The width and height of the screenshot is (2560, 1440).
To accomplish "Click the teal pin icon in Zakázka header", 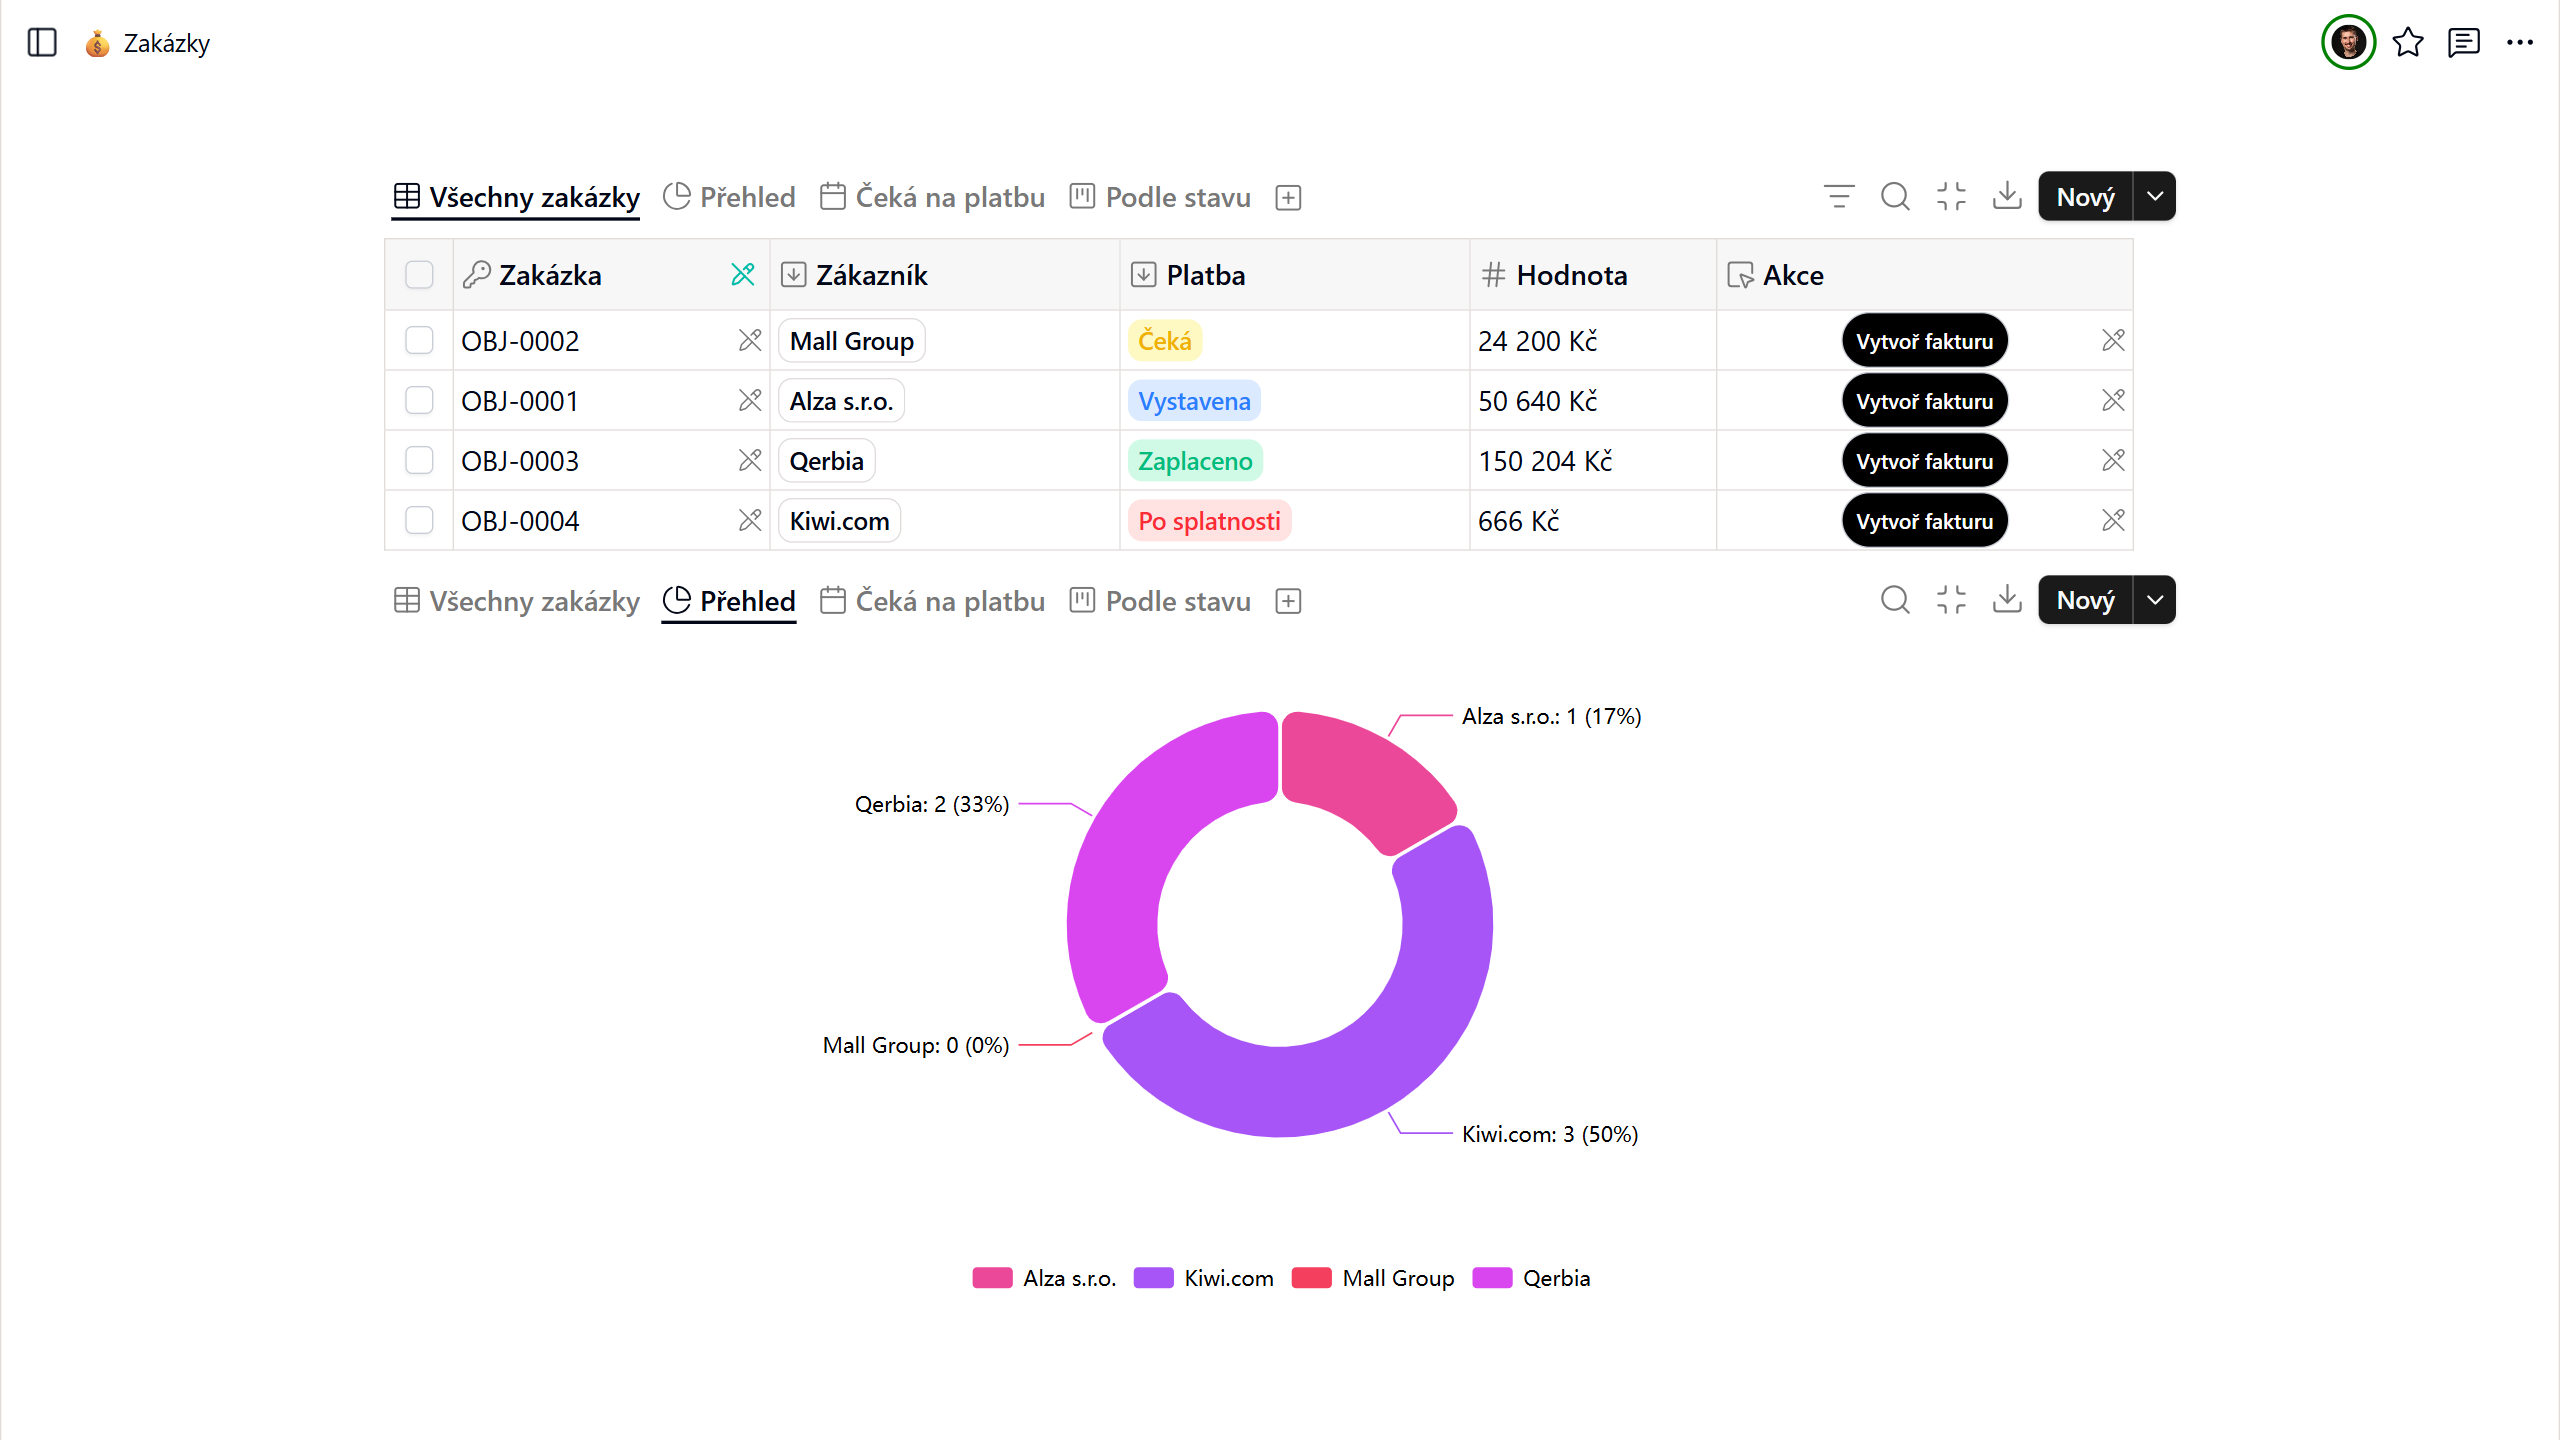I will 743,274.
